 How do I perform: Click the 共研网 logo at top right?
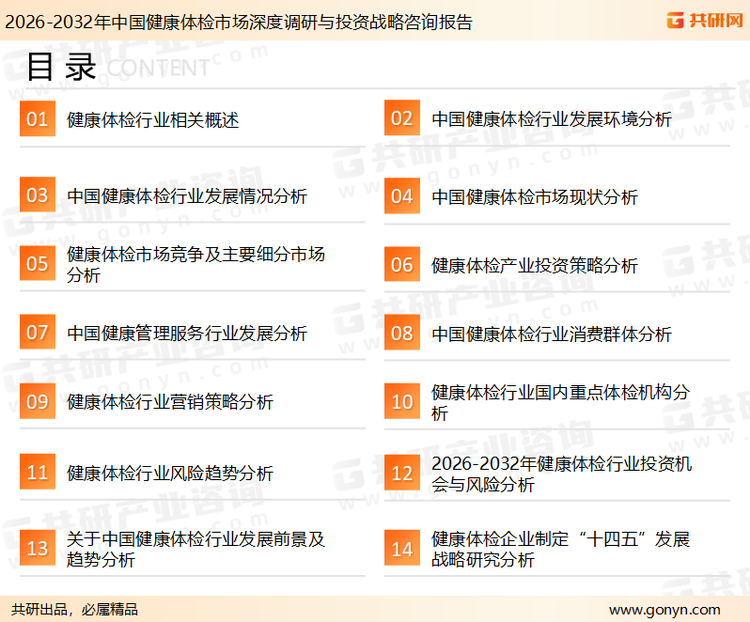coord(705,21)
